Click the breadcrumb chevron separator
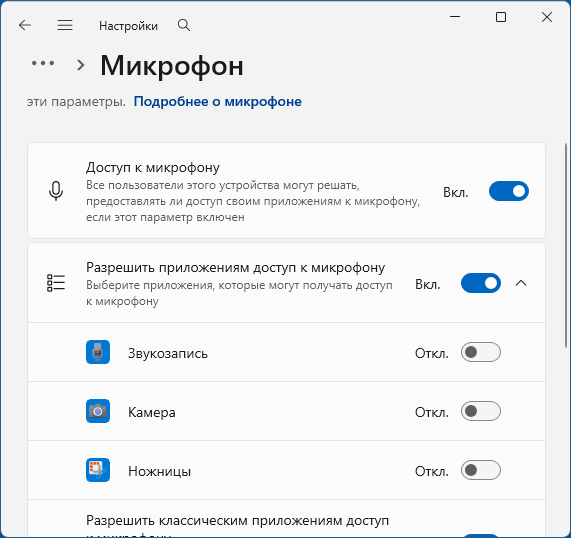Viewport: 571px width, 538px height. click(x=81, y=65)
